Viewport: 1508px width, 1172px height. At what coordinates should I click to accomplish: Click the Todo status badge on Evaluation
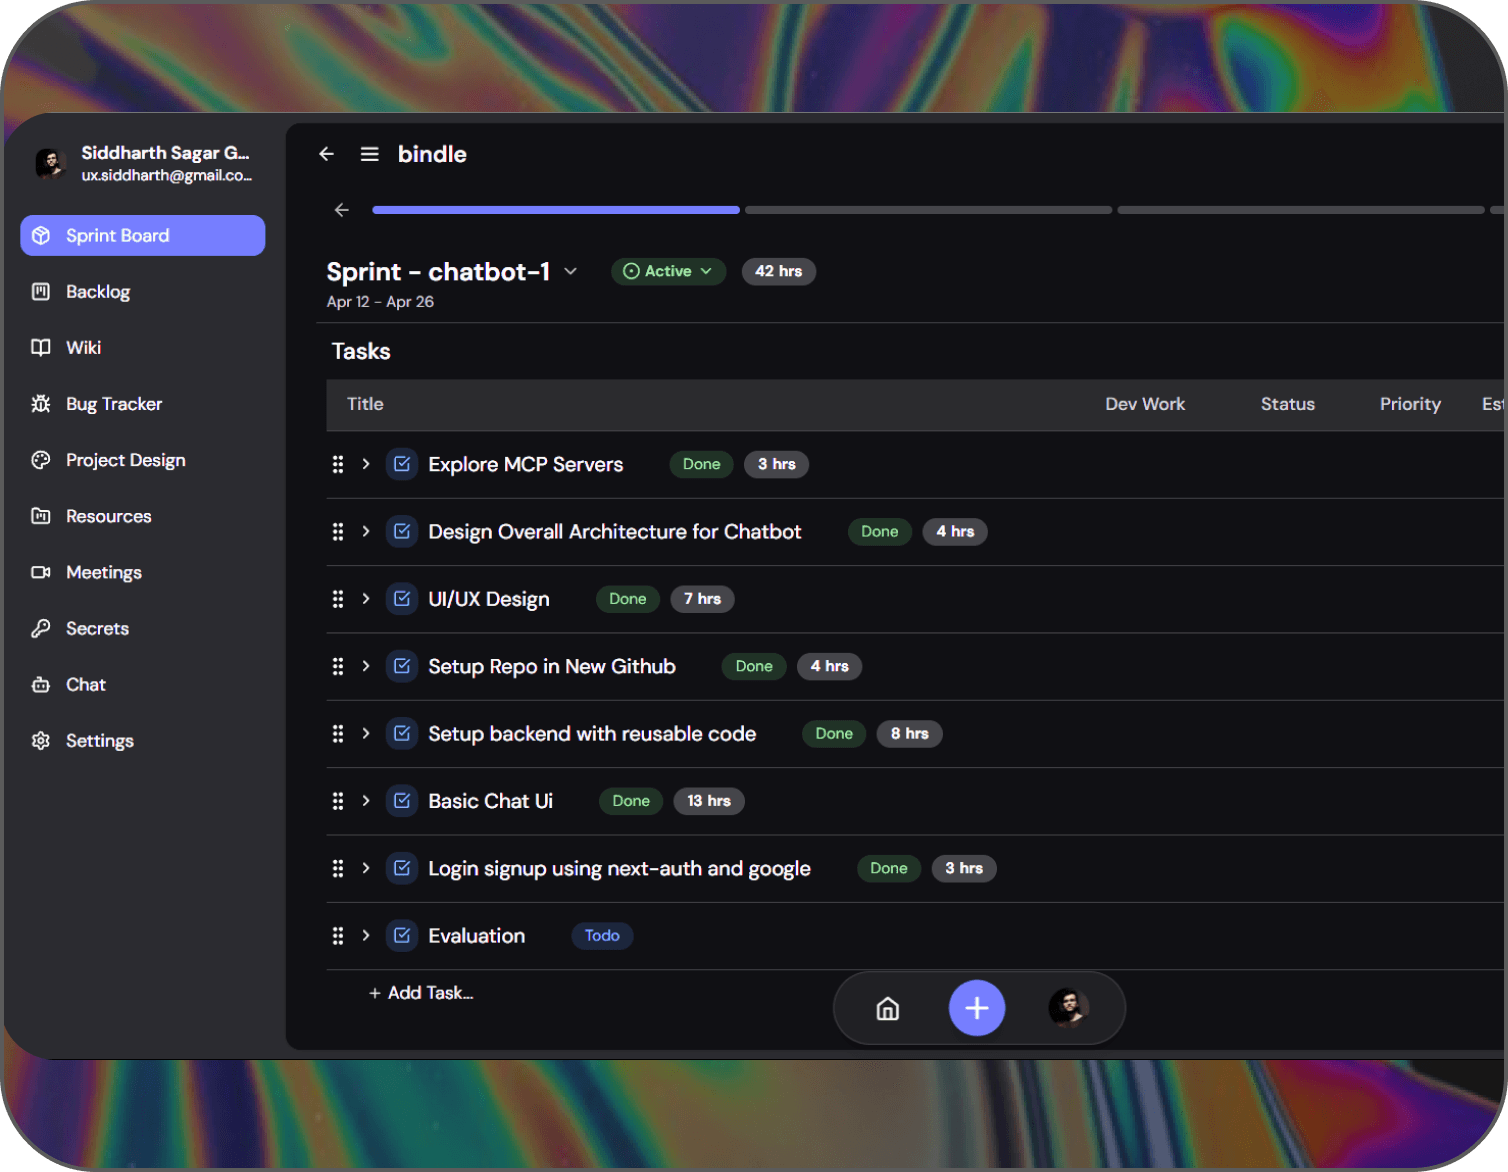[602, 936]
